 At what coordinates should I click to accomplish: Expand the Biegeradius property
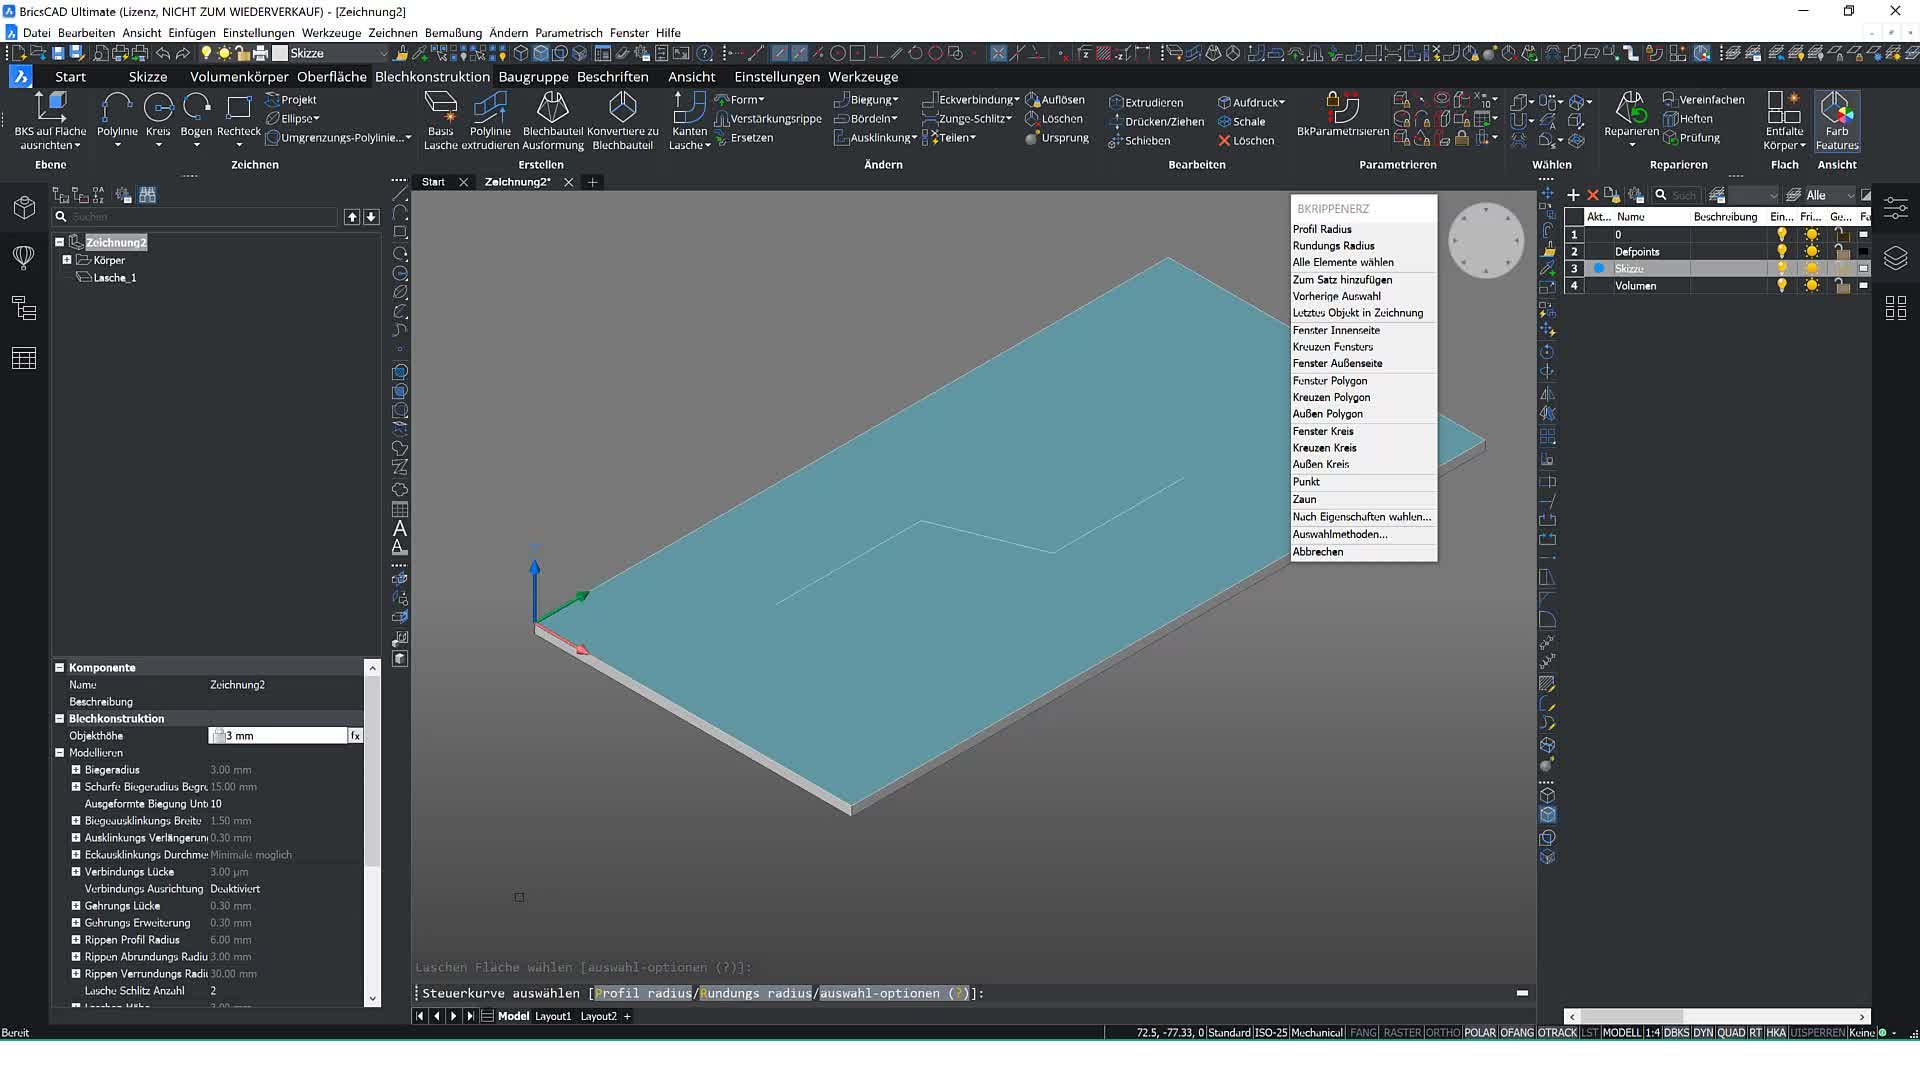tap(75, 770)
